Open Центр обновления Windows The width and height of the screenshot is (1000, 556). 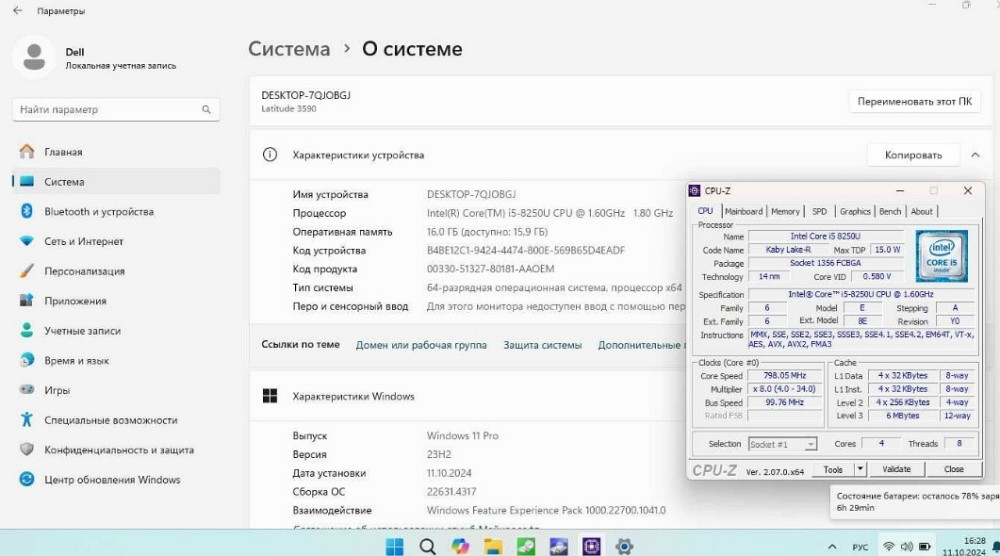116,479
